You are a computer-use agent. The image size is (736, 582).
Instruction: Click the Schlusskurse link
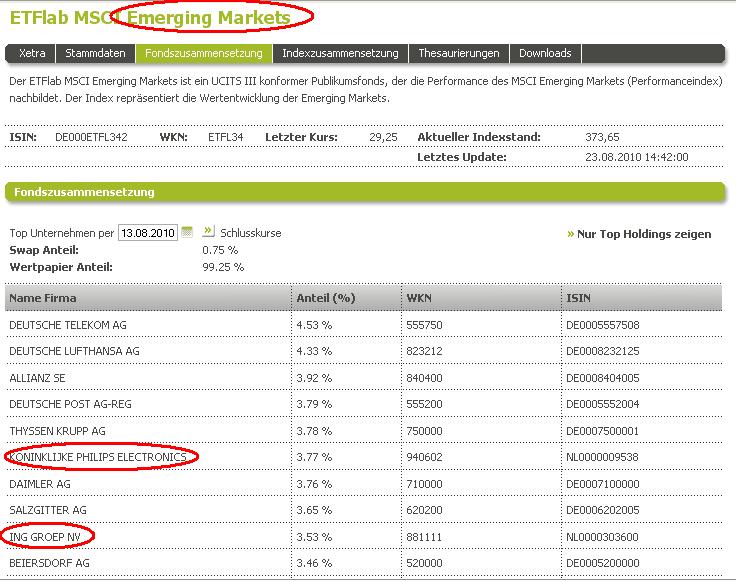[251, 233]
